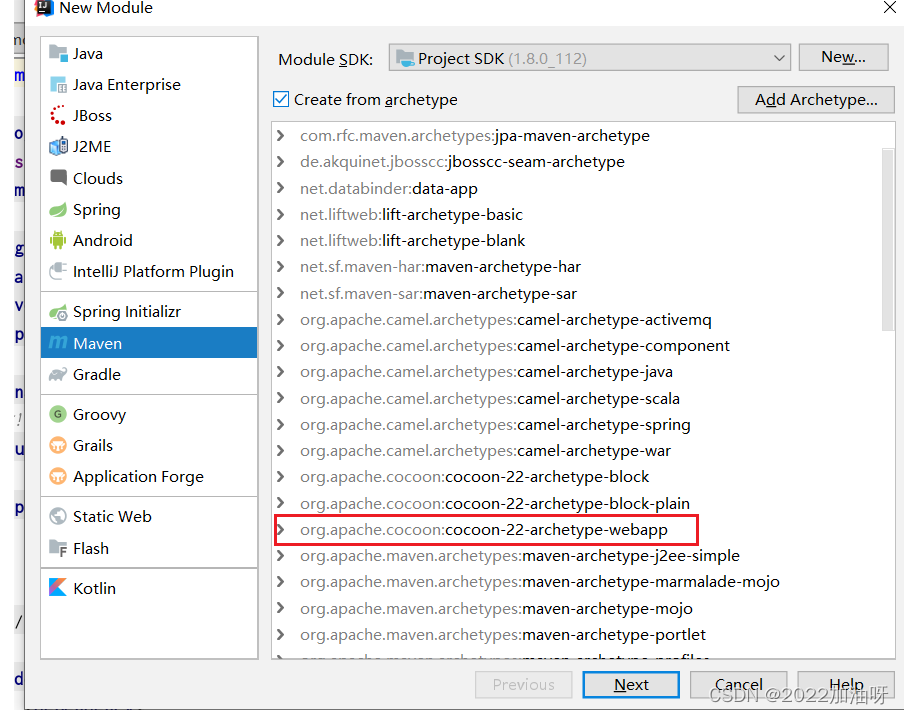The width and height of the screenshot is (904, 714).
Task: Select Spring in the module list
Action: (x=149, y=209)
